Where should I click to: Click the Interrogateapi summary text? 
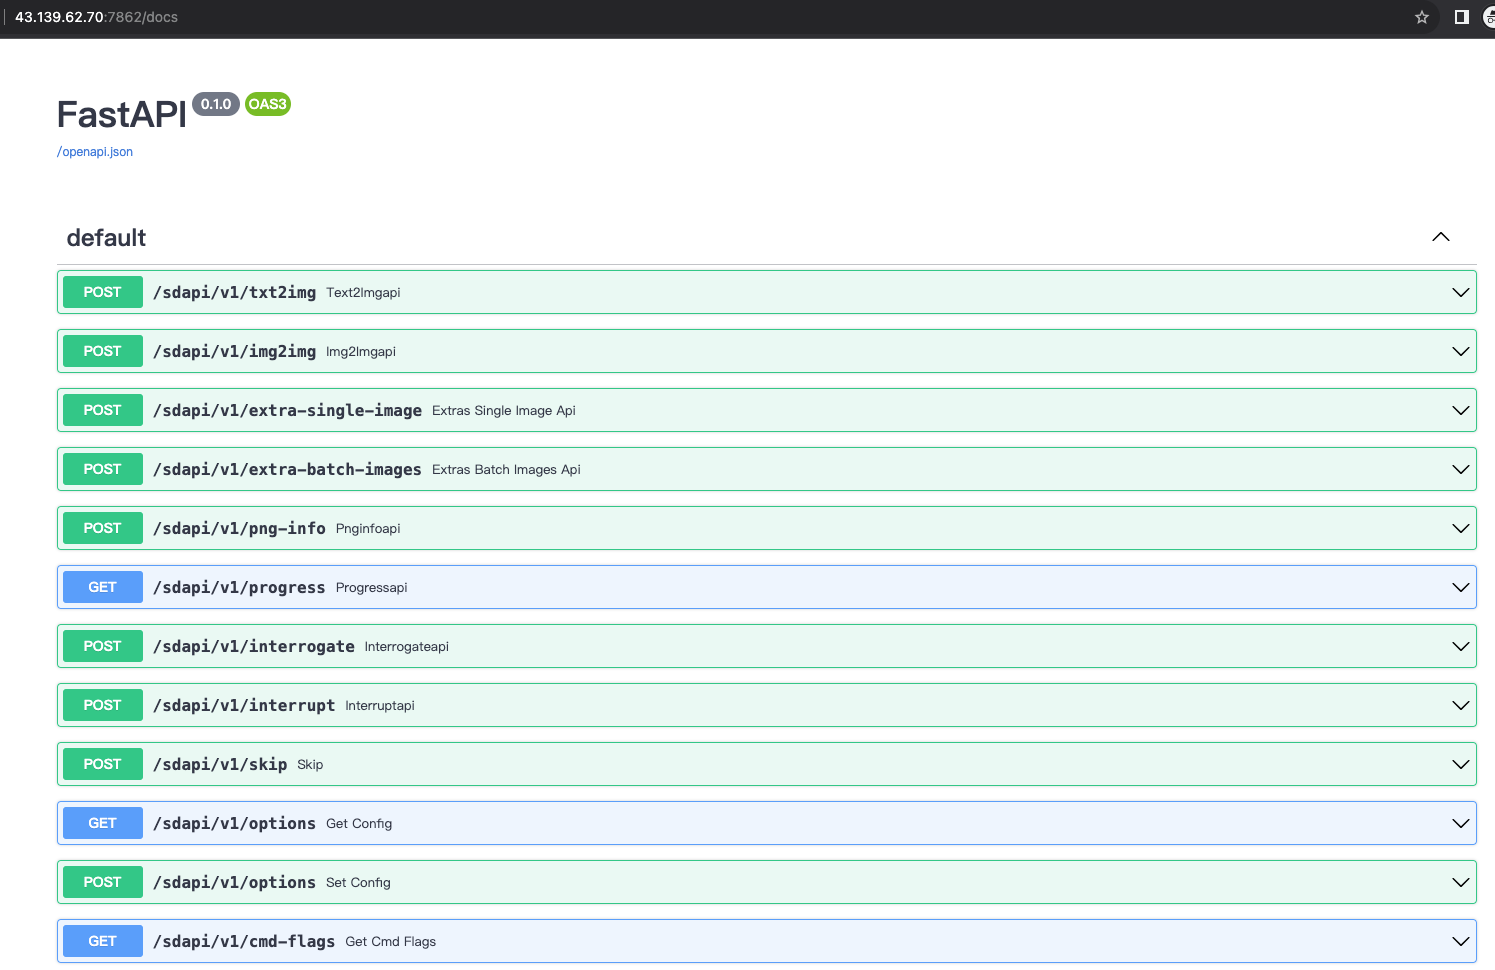click(407, 647)
